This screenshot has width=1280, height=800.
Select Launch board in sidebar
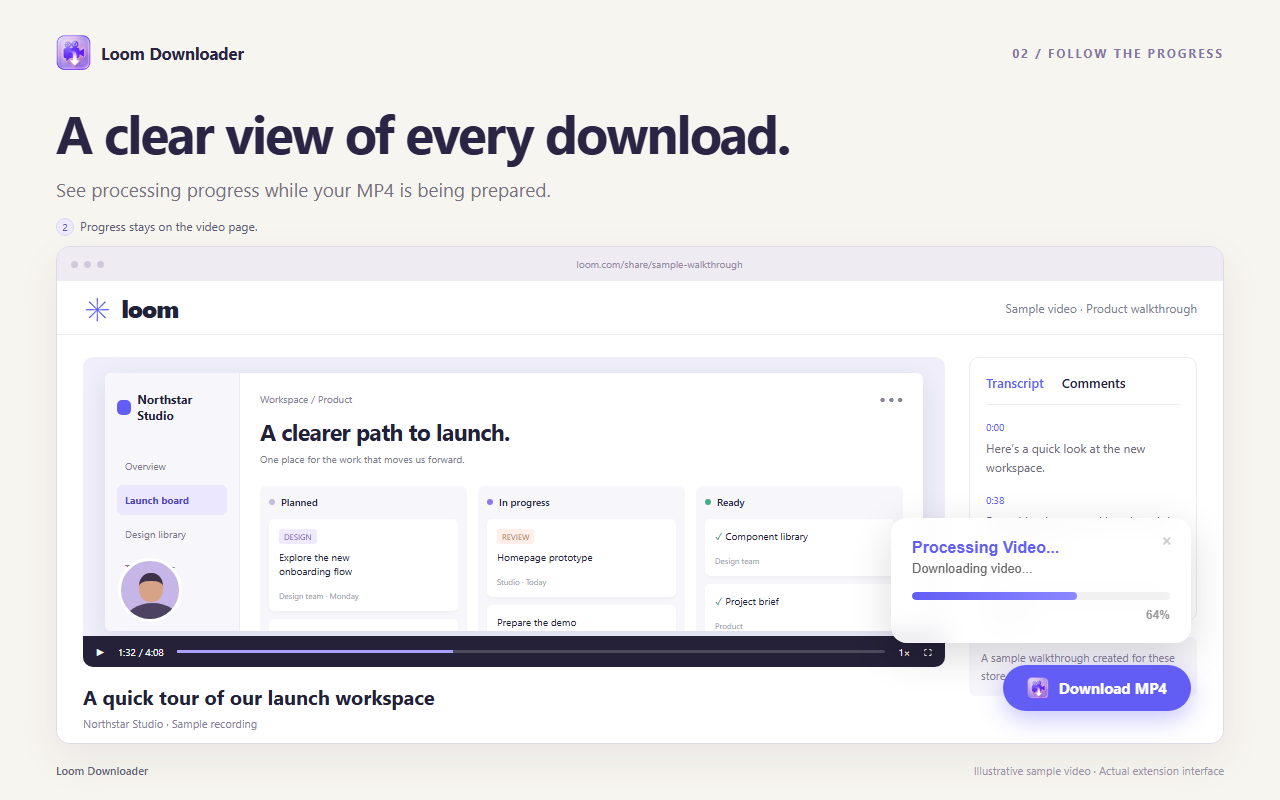(172, 500)
